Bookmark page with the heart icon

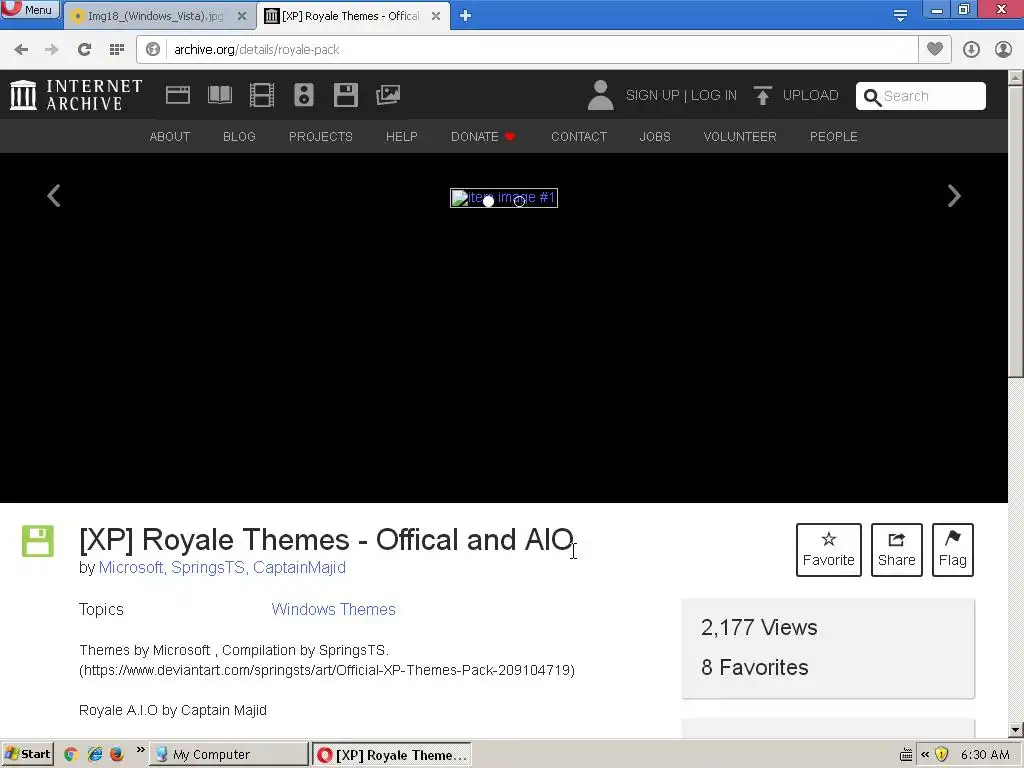click(935, 49)
